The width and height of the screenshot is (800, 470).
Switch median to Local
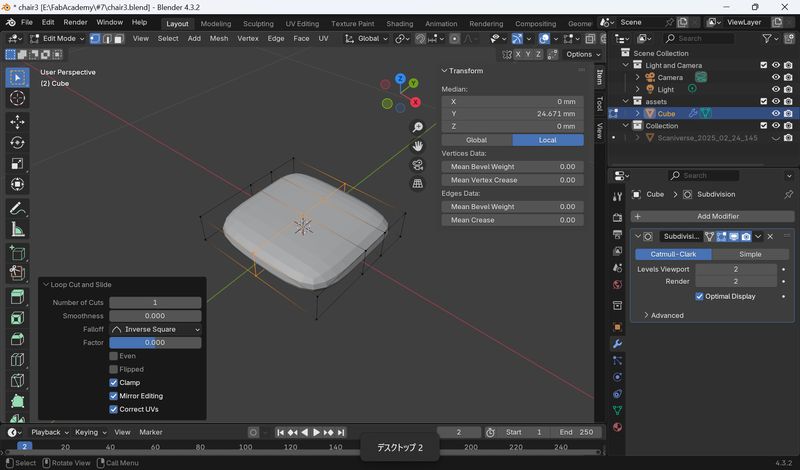pos(548,140)
